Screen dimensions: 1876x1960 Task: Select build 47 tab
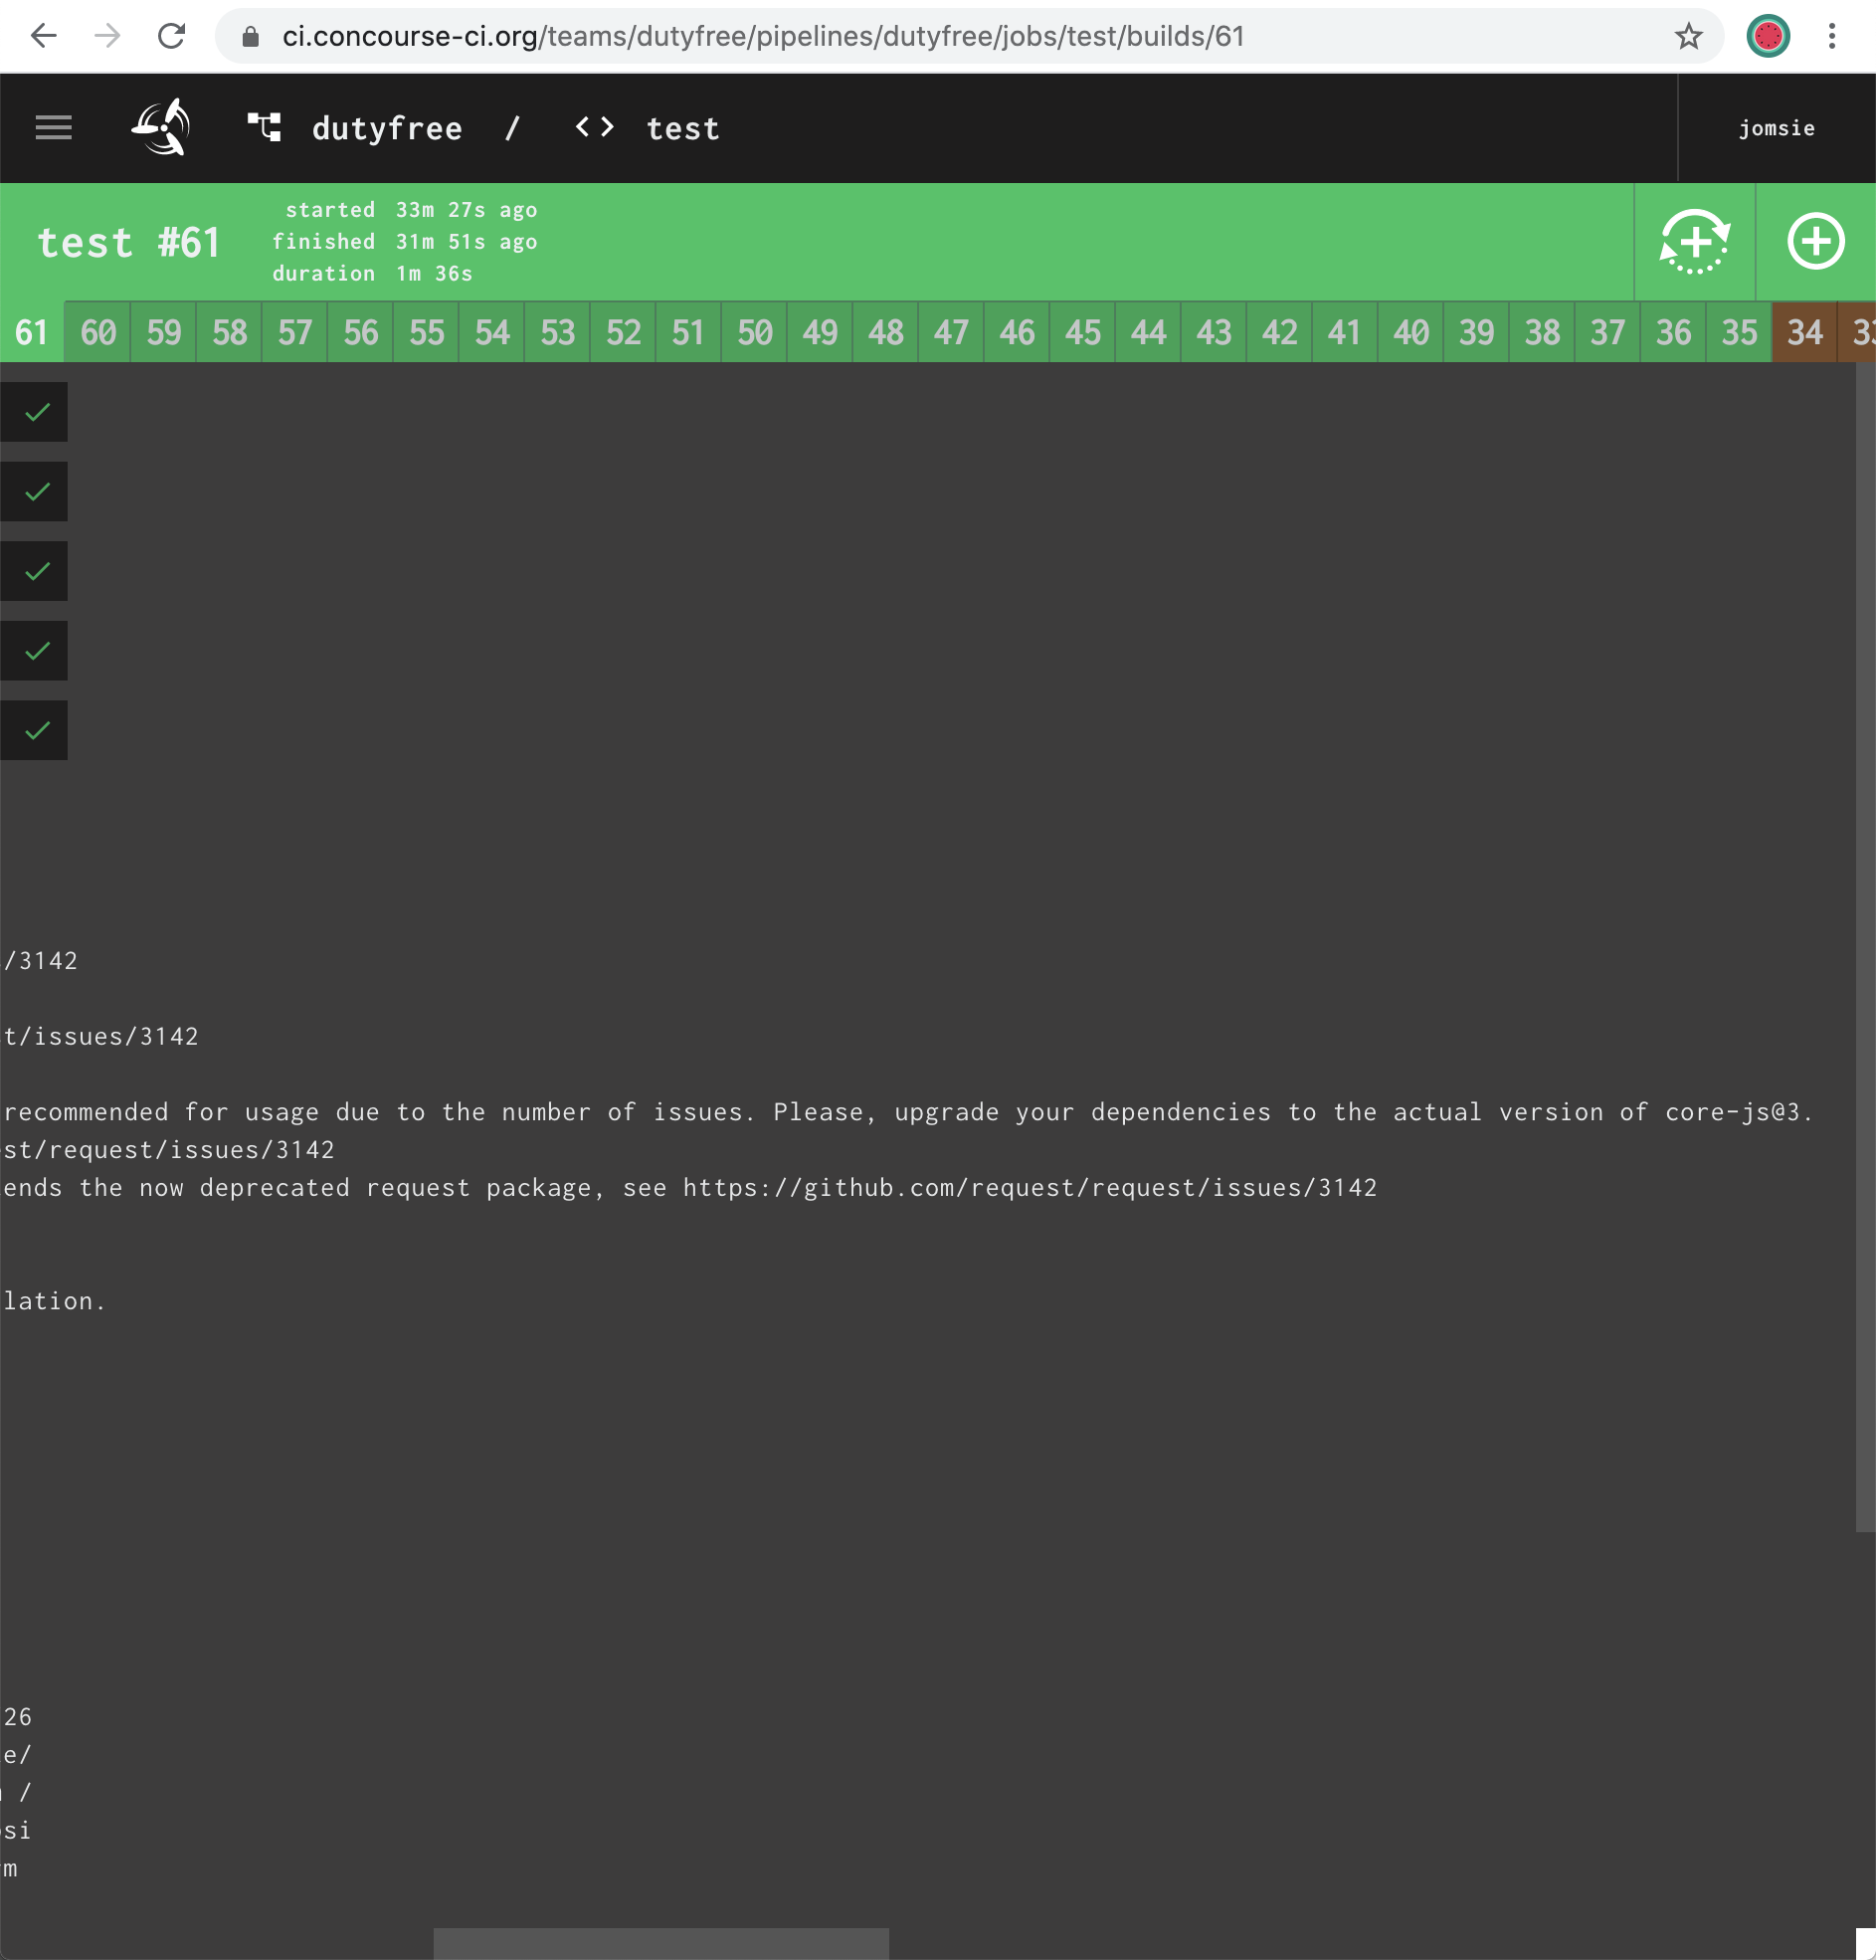point(951,332)
